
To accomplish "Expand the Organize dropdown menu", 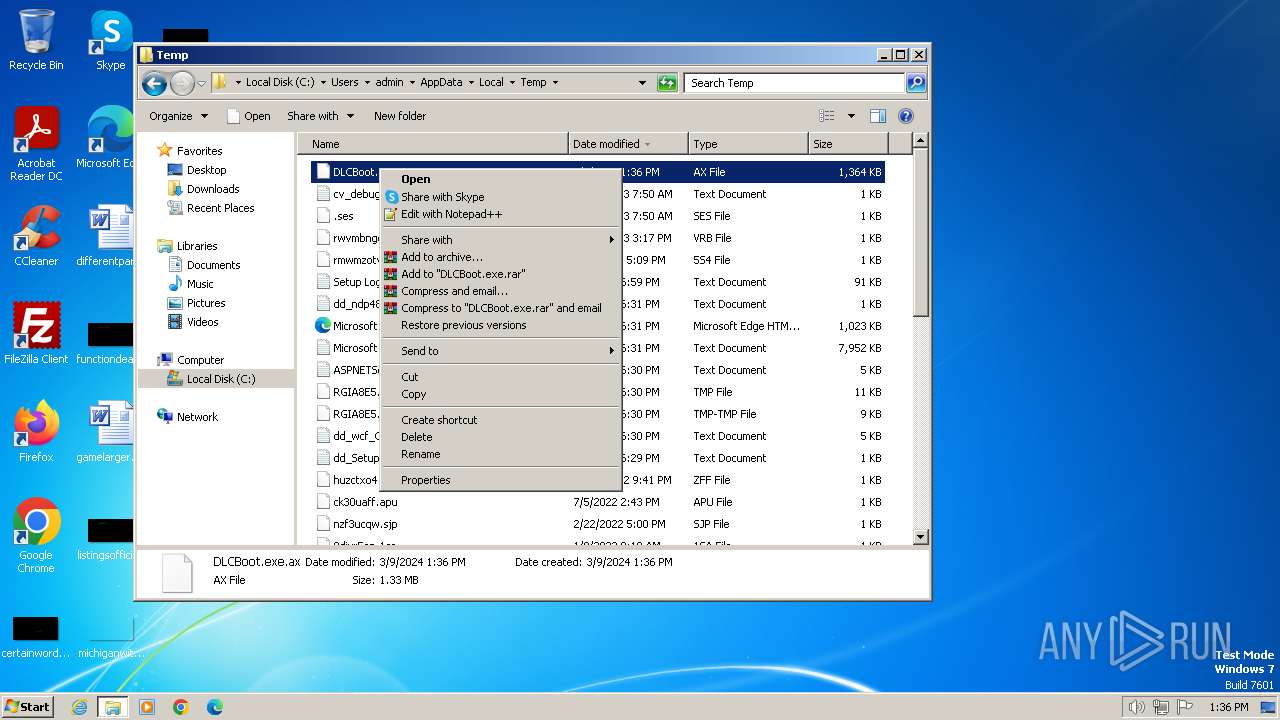I will tap(179, 116).
